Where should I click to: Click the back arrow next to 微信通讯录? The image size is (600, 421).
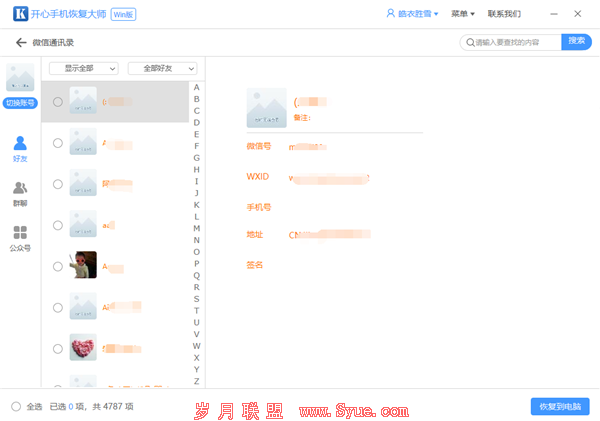(x=21, y=42)
